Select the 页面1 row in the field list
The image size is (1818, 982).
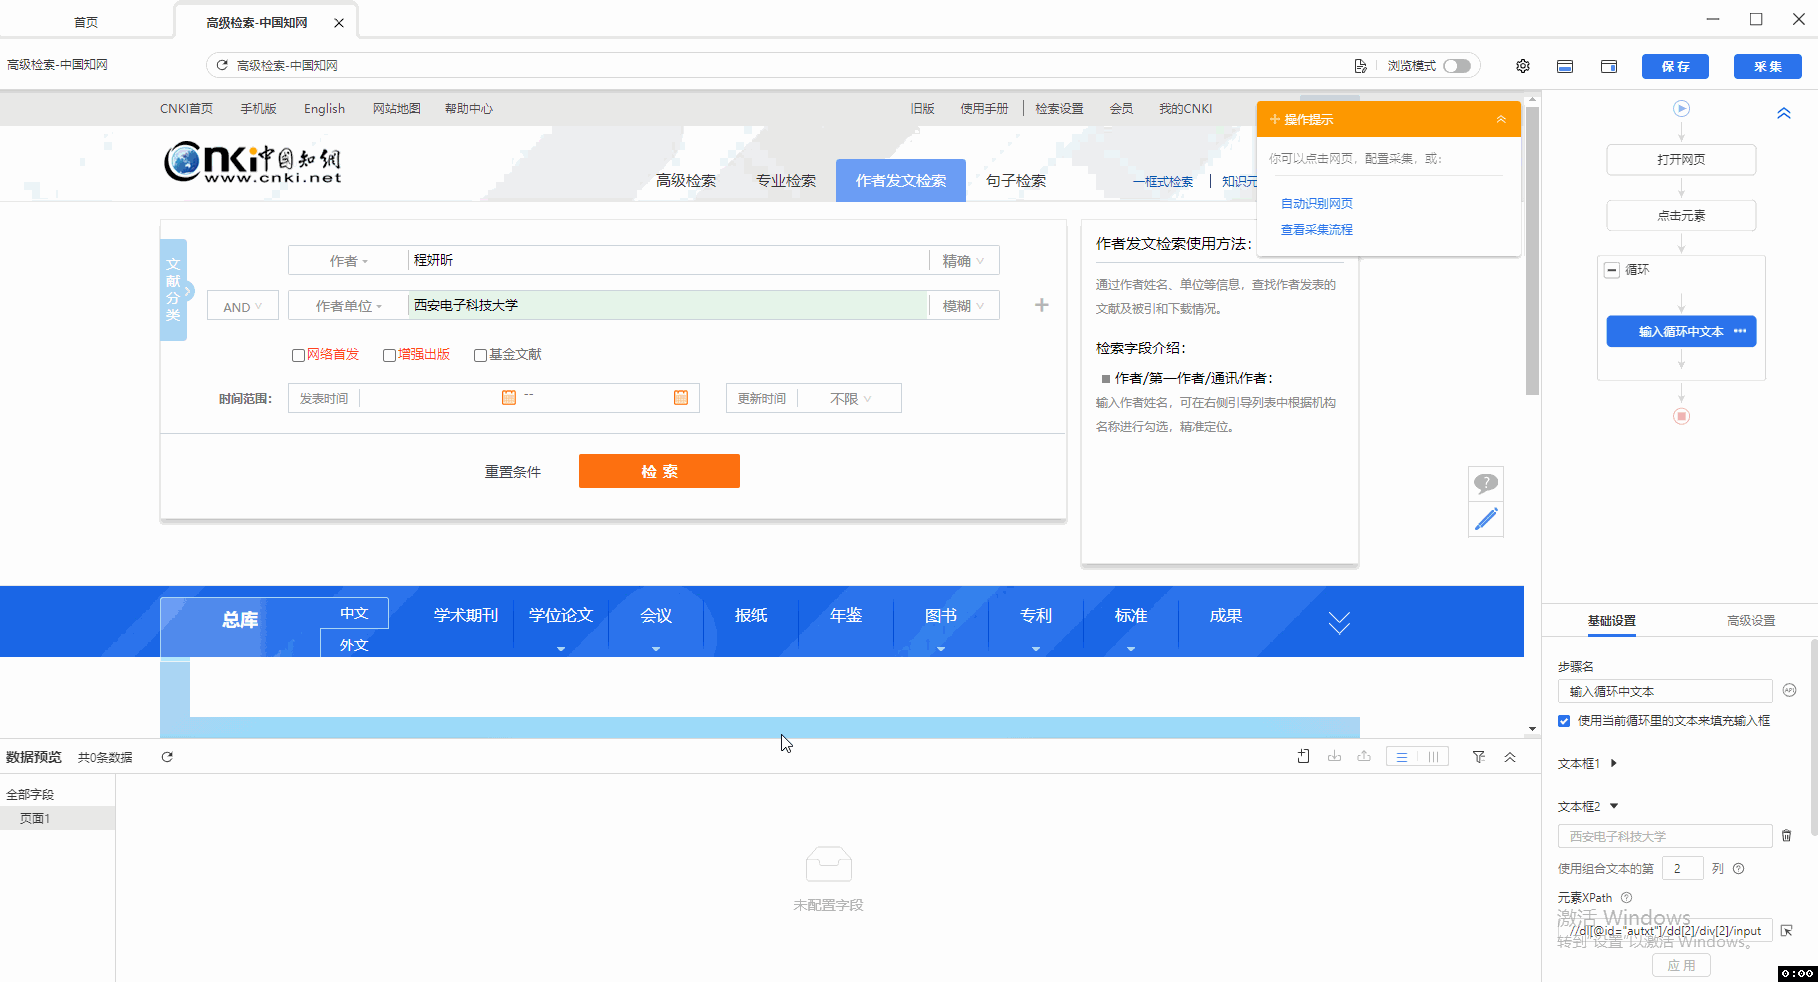pos(57,818)
